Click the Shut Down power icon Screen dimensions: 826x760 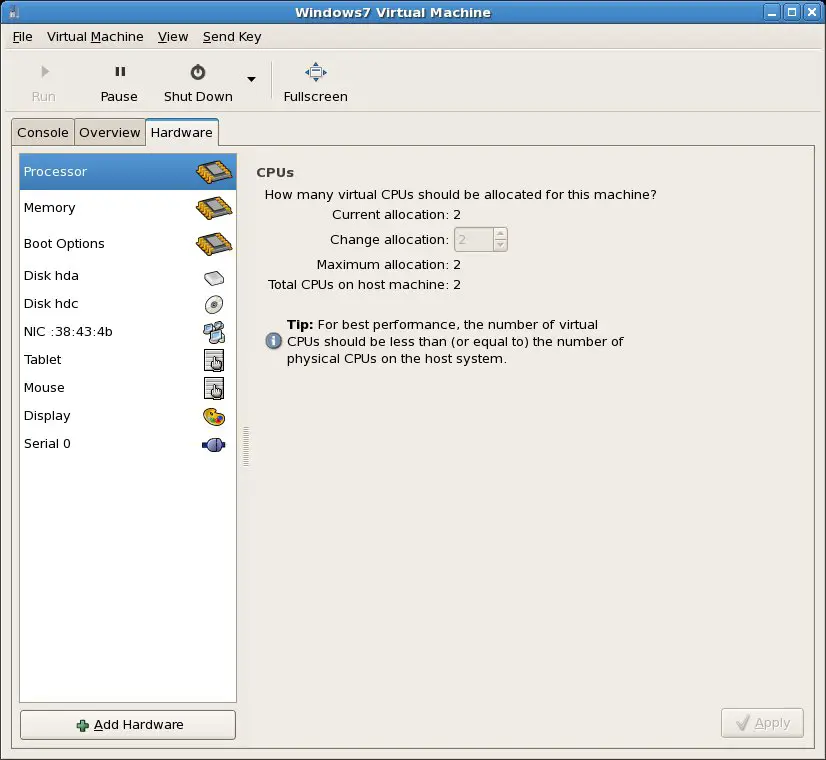pos(198,72)
